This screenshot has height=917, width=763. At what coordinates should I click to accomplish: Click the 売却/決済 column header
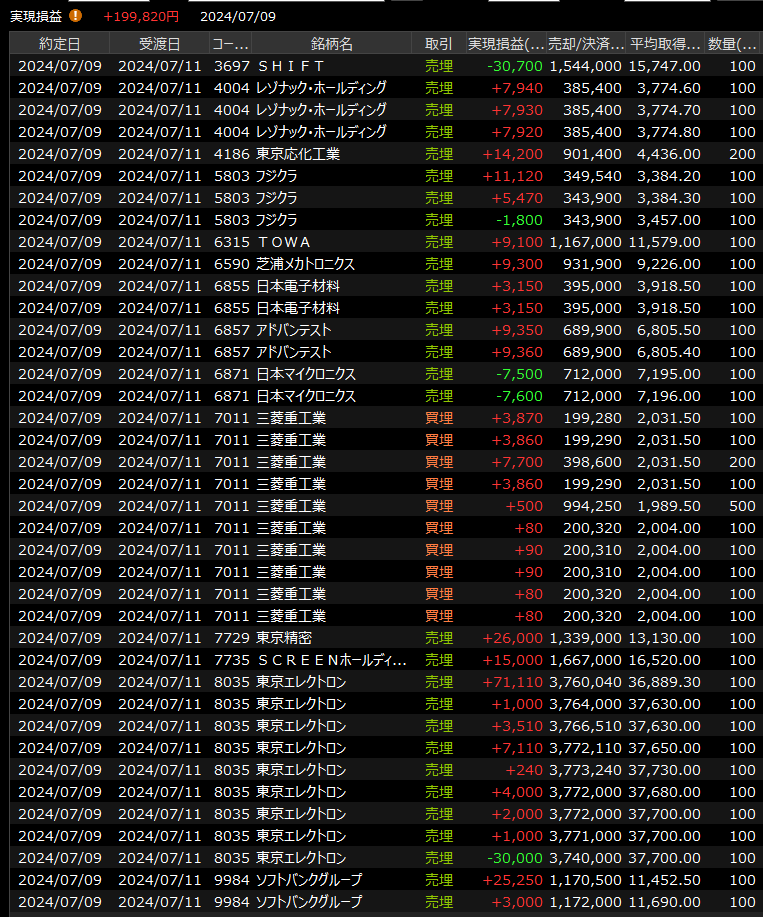[x=585, y=44]
